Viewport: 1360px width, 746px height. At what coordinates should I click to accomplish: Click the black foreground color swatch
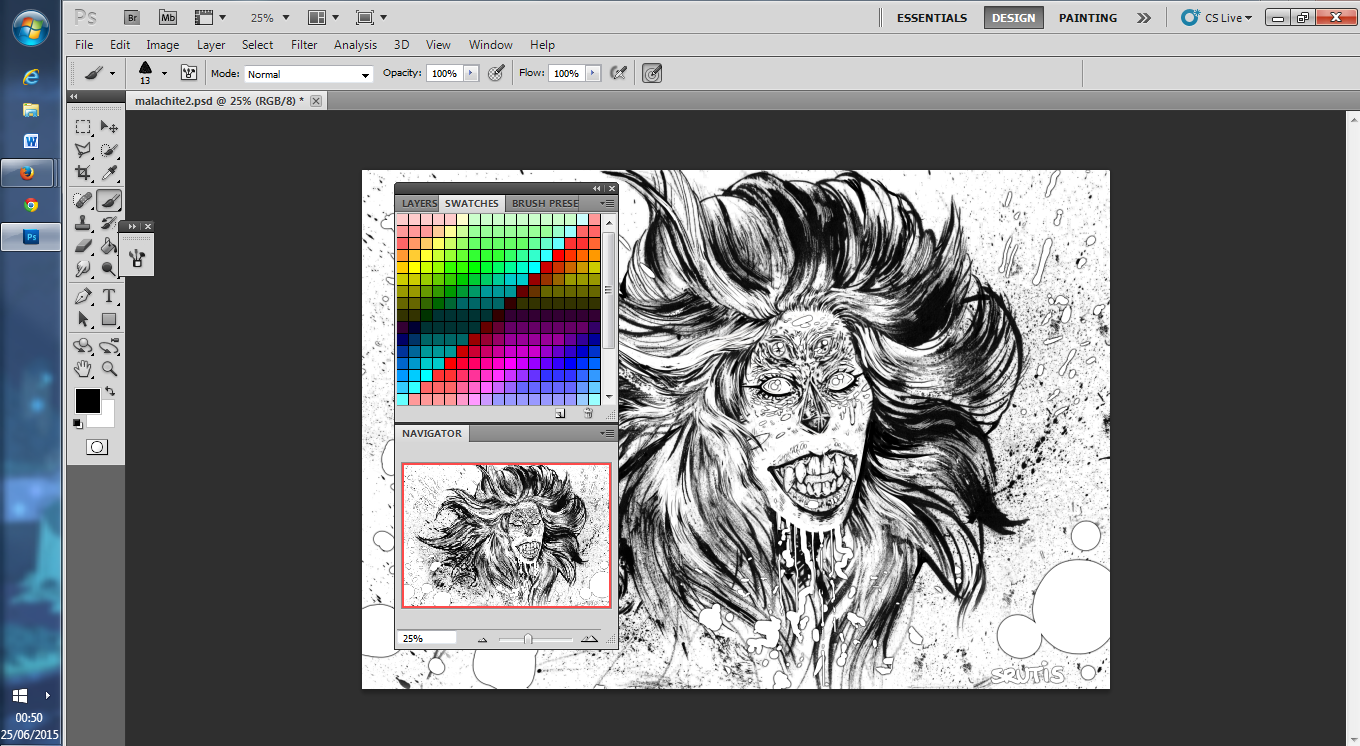87,401
